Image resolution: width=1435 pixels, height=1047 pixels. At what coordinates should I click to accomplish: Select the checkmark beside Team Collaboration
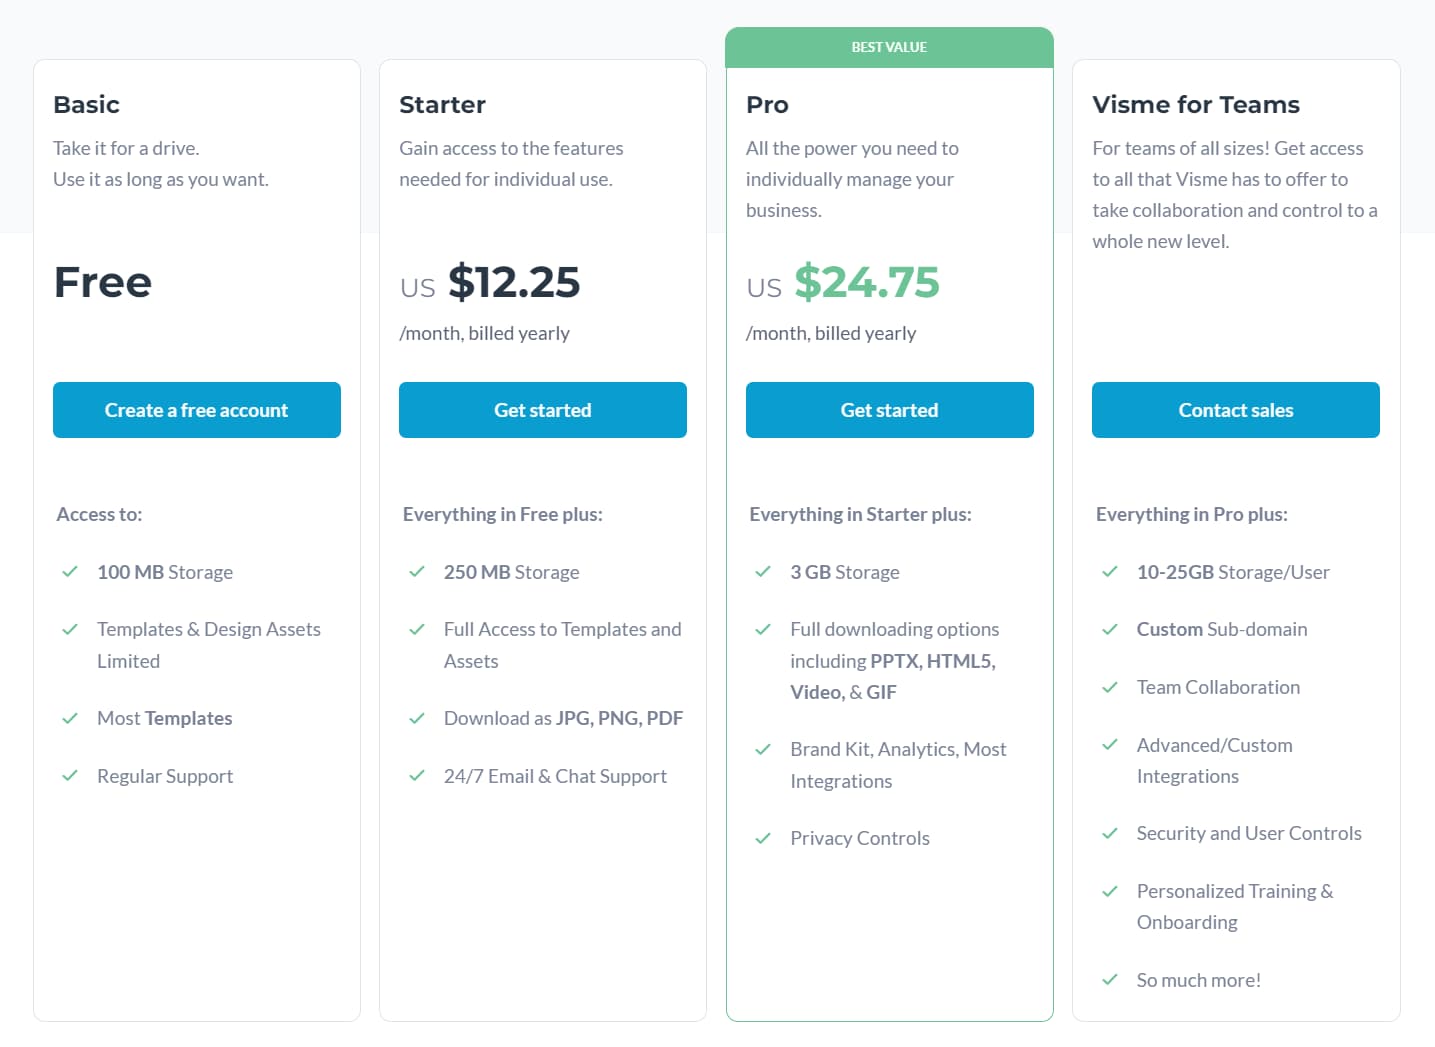tap(1110, 687)
